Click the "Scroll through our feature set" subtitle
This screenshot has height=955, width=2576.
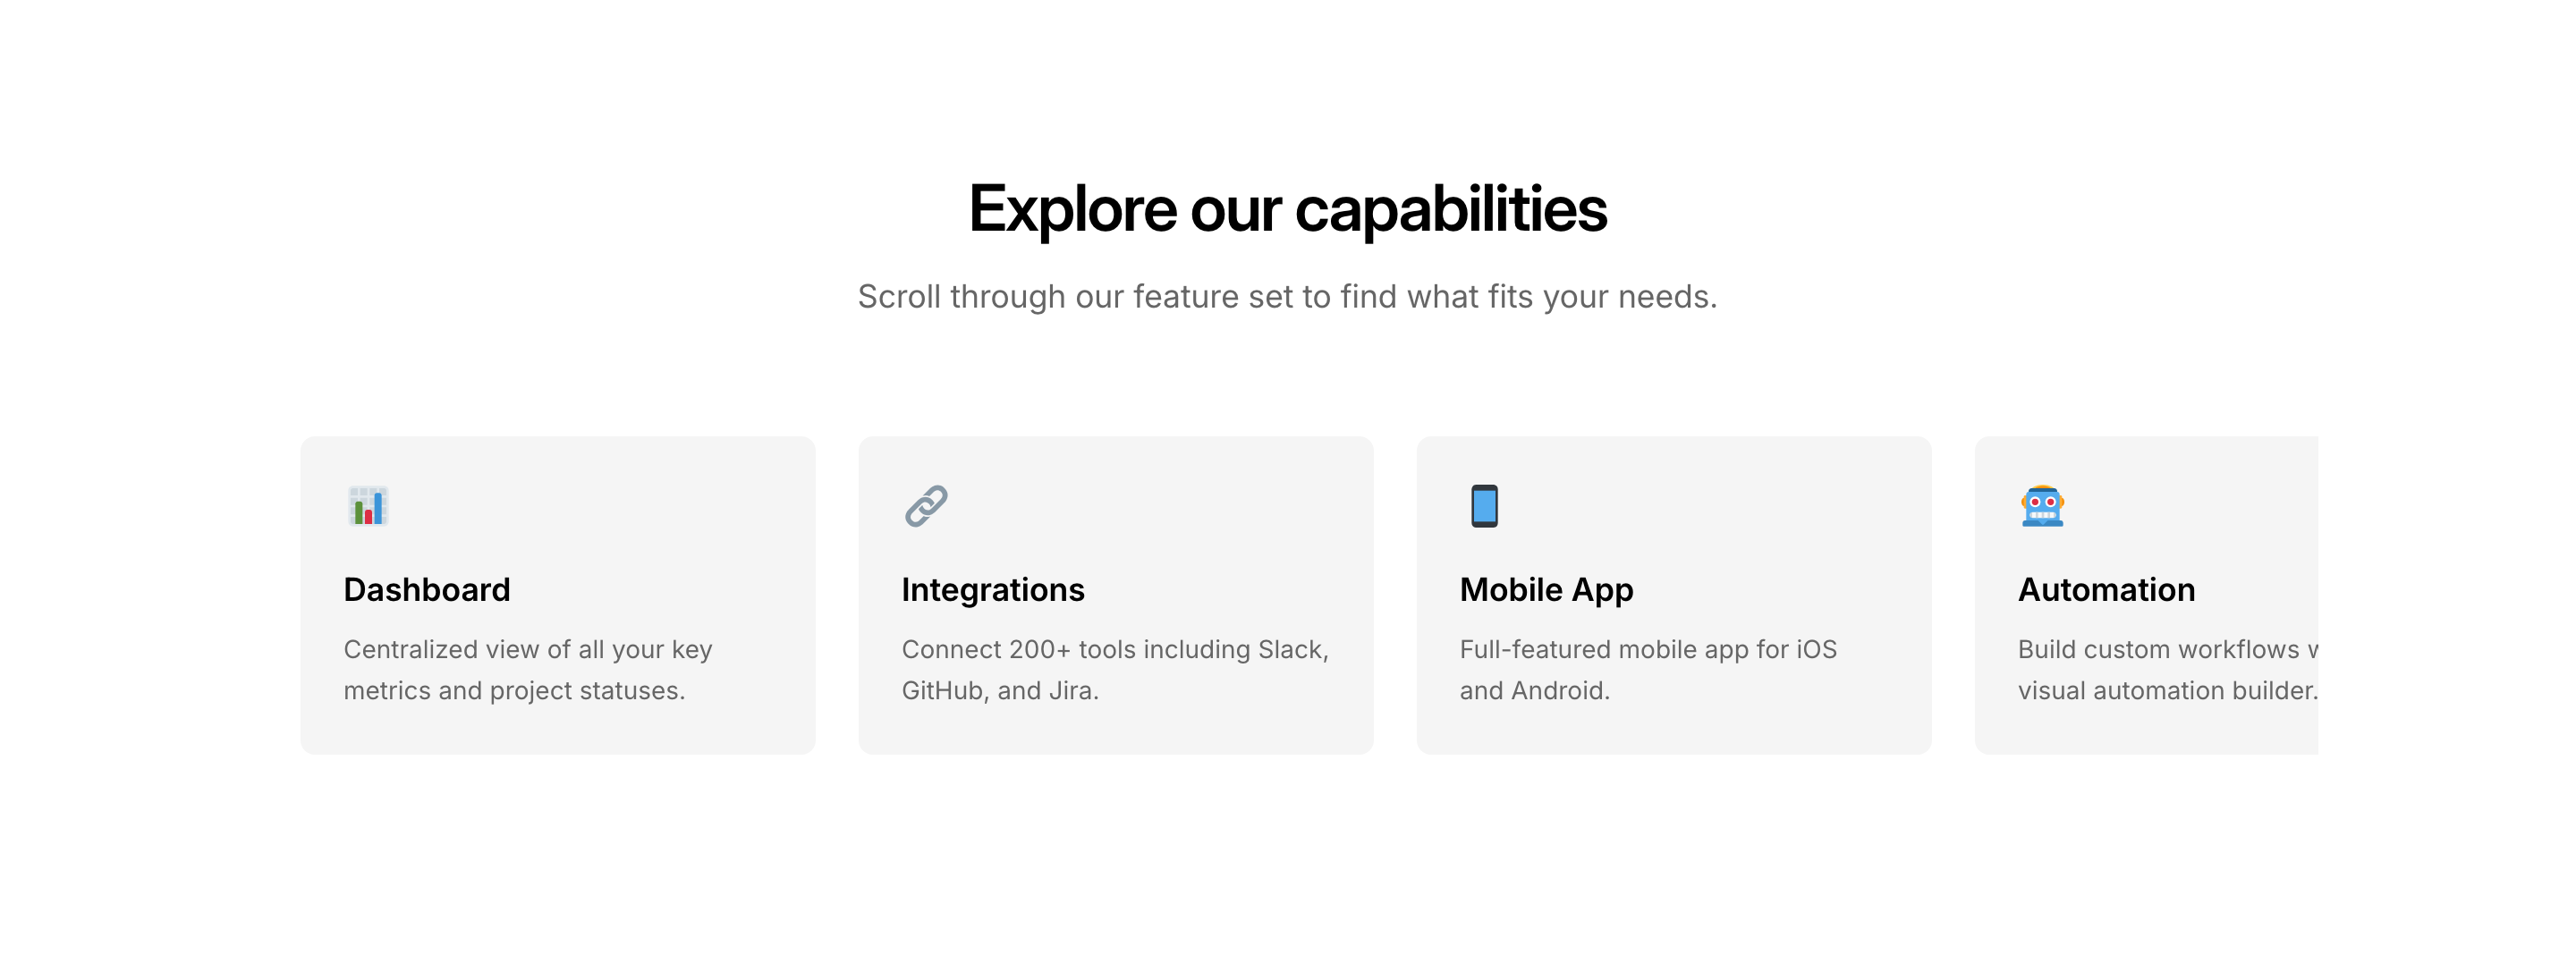tap(1287, 297)
